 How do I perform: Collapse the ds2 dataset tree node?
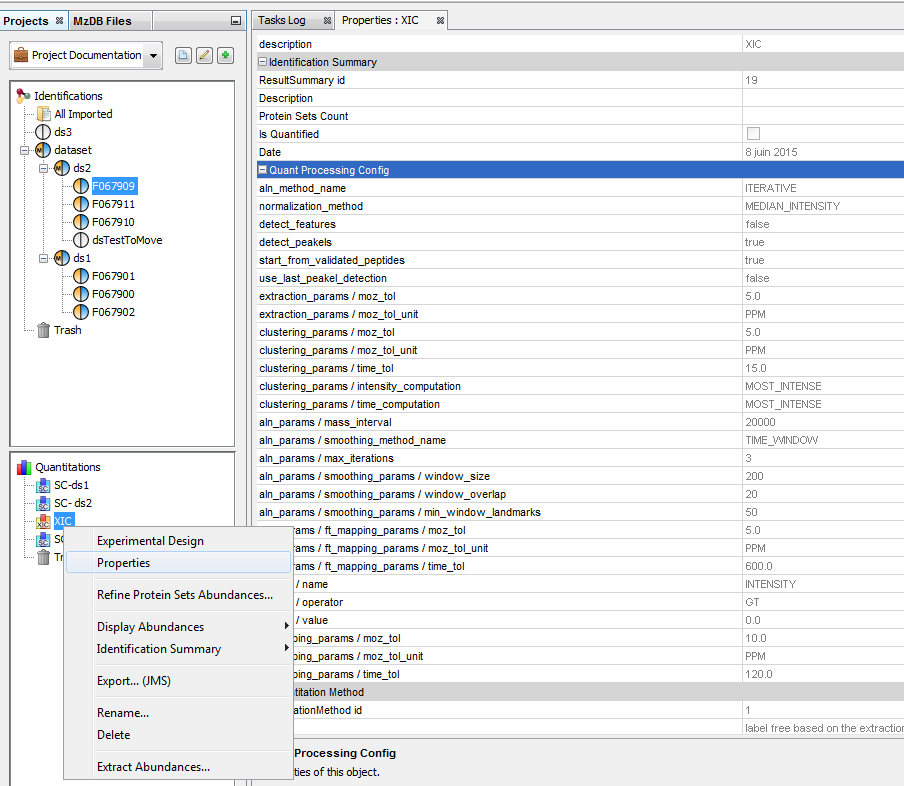pyautogui.click(x=45, y=168)
